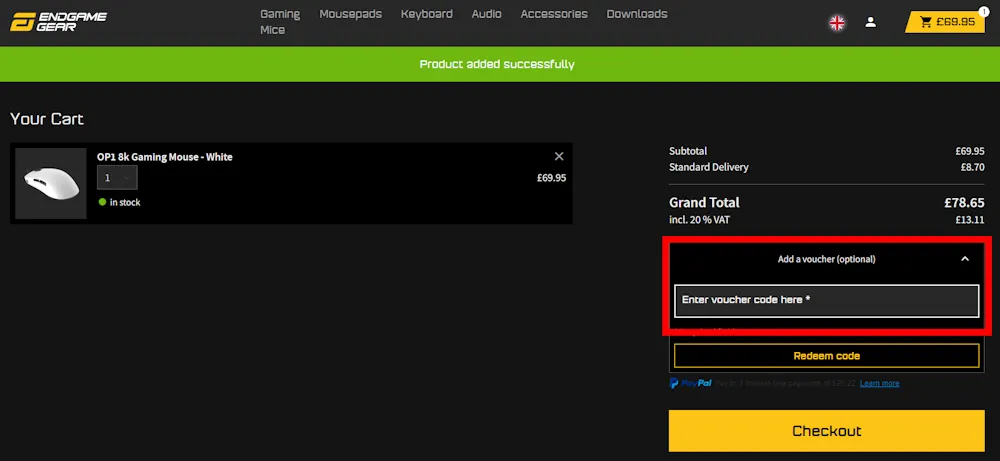Open the Accessories menu
Viewport: 1000px width, 461px height.
click(554, 14)
